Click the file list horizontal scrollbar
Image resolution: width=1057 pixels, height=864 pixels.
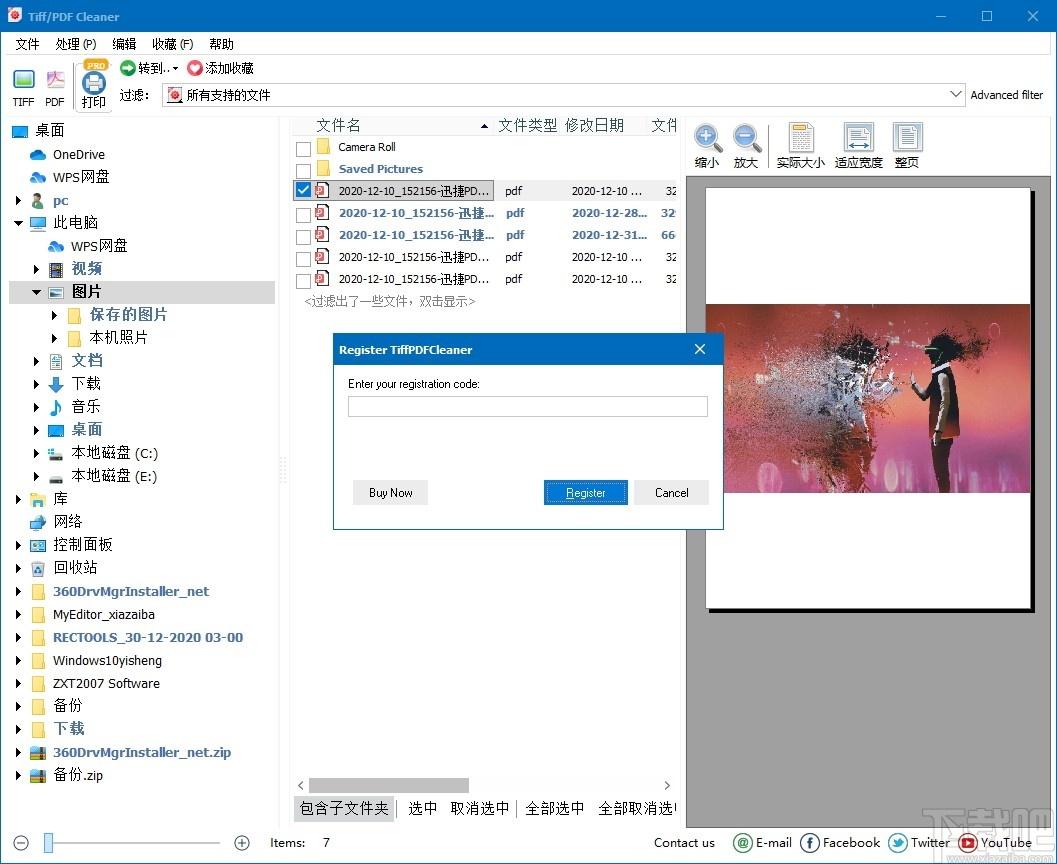click(x=389, y=785)
